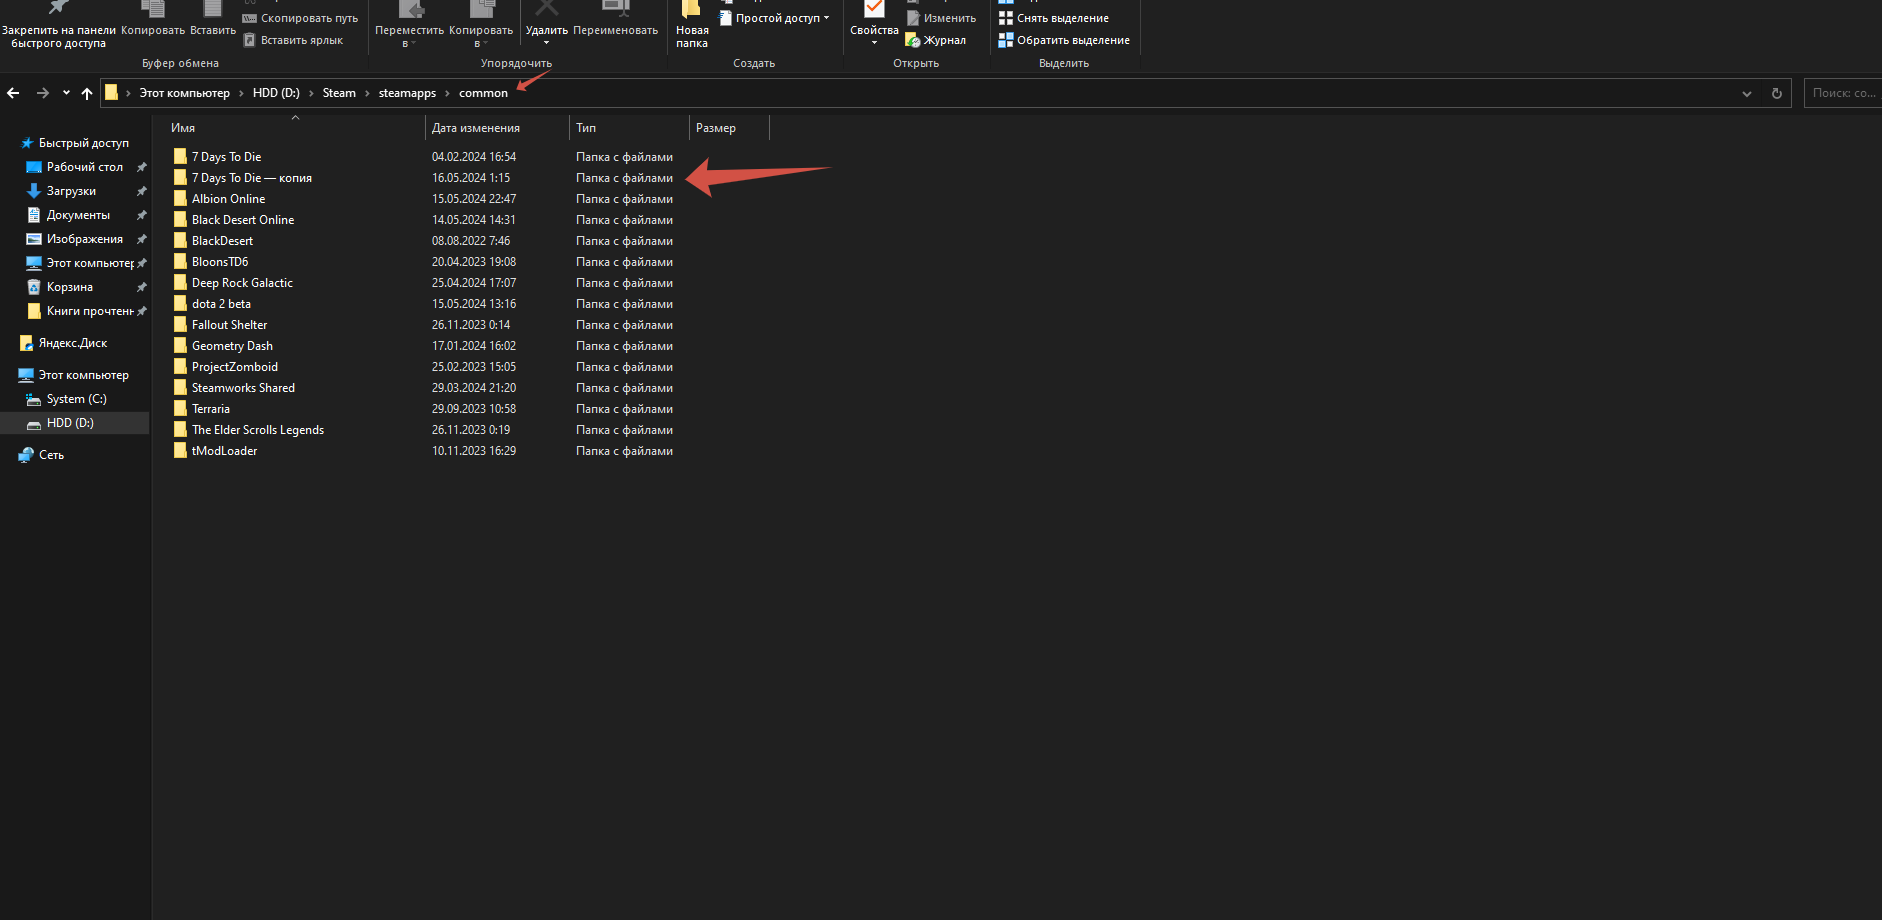Viewport: 1882px width, 920px height.
Task: Click the folder icon of Albion Online
Action: coord(180,198)
